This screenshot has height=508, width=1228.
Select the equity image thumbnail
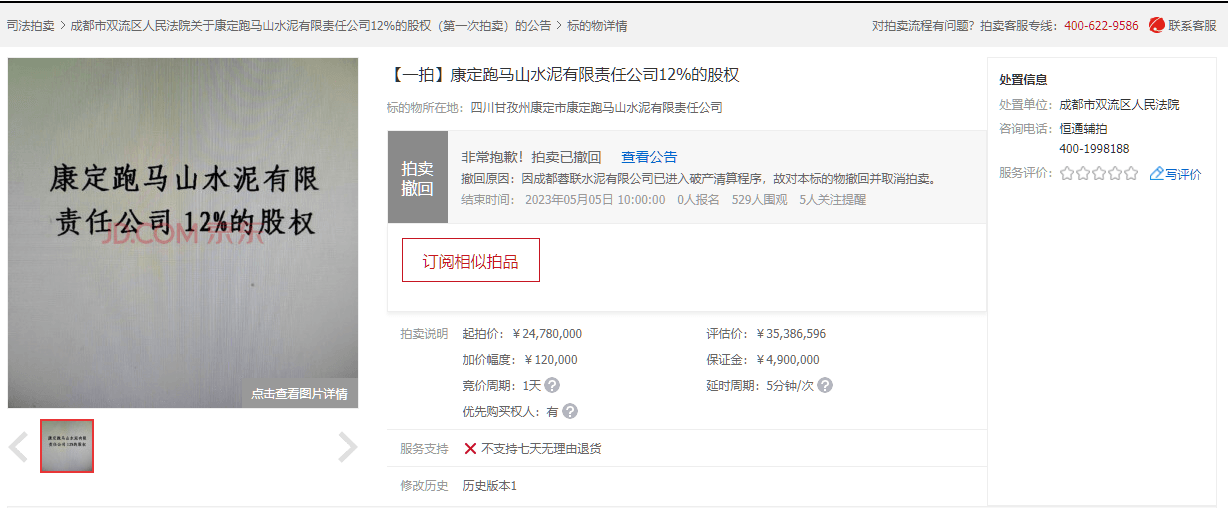(x=67, y=446)
